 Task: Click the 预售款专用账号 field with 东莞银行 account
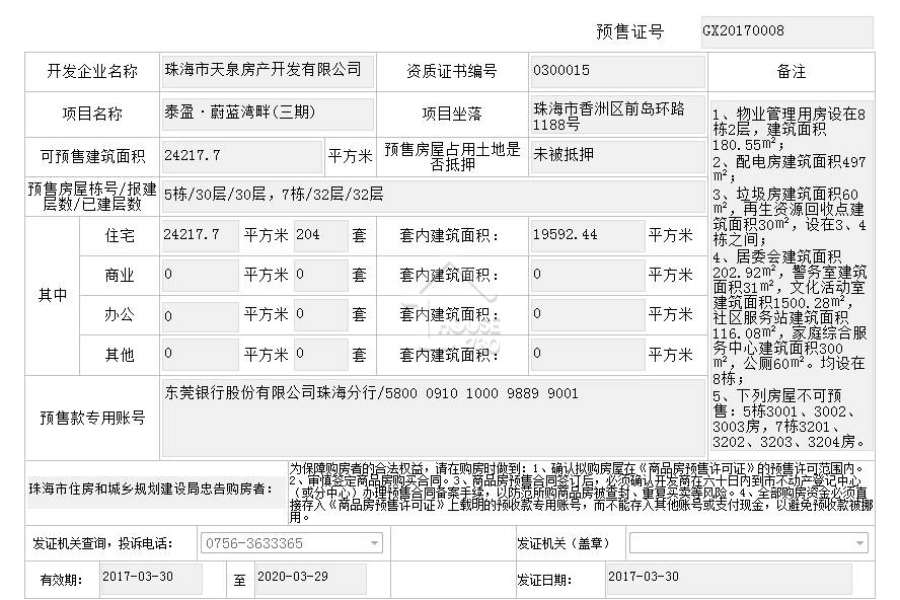tap(433, 418)
